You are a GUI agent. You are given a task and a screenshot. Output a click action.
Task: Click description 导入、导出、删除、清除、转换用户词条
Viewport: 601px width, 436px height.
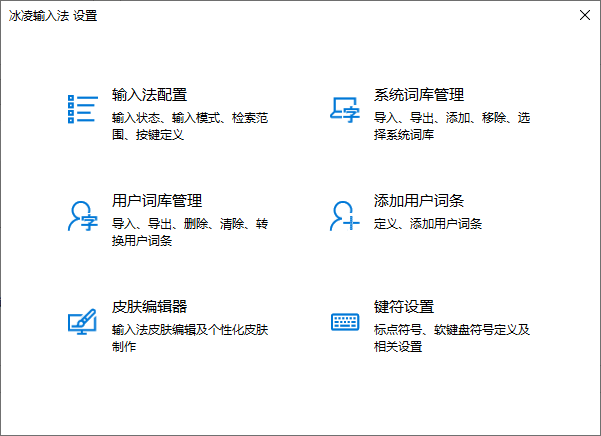click(x=190, y=232)
